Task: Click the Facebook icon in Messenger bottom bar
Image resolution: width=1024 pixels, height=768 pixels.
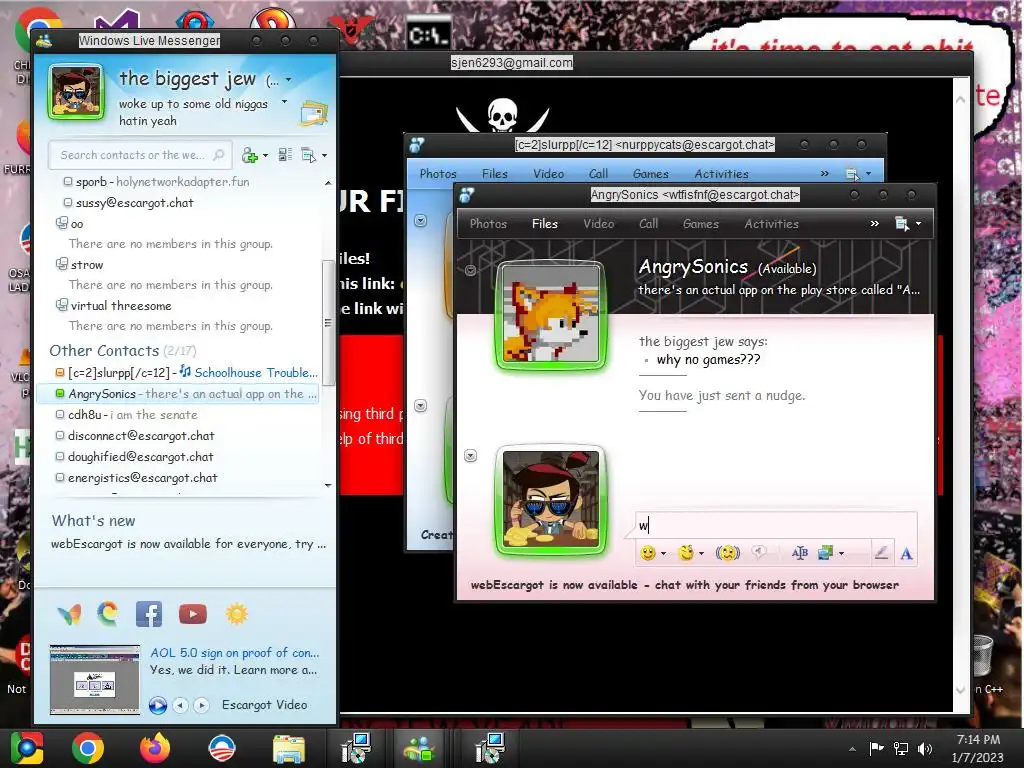Action: pos(149,614)
